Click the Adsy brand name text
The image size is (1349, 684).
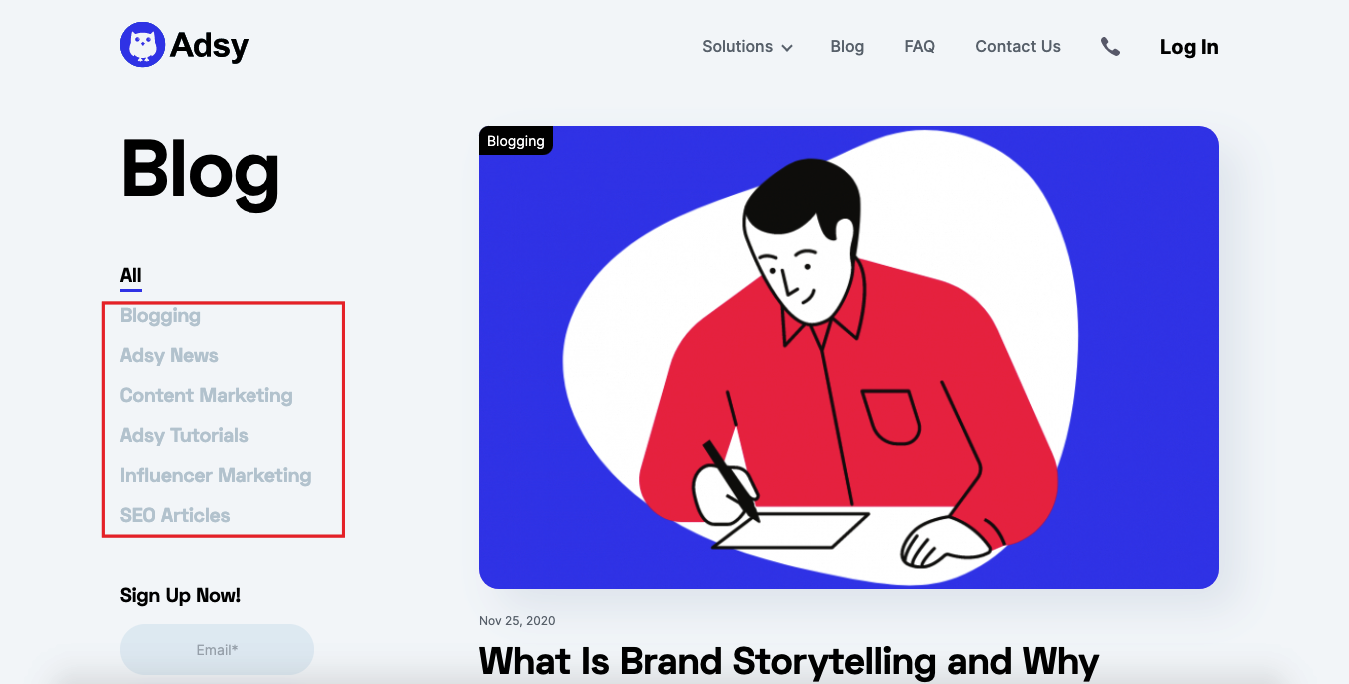click(x=209, y=46)
